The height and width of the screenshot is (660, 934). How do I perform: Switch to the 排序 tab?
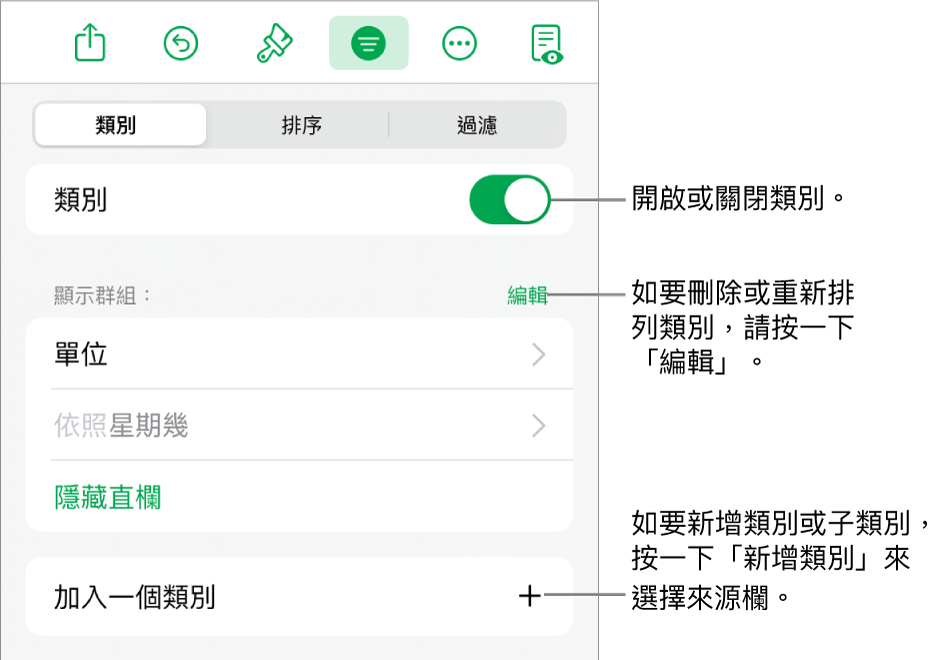pos(301,125)
